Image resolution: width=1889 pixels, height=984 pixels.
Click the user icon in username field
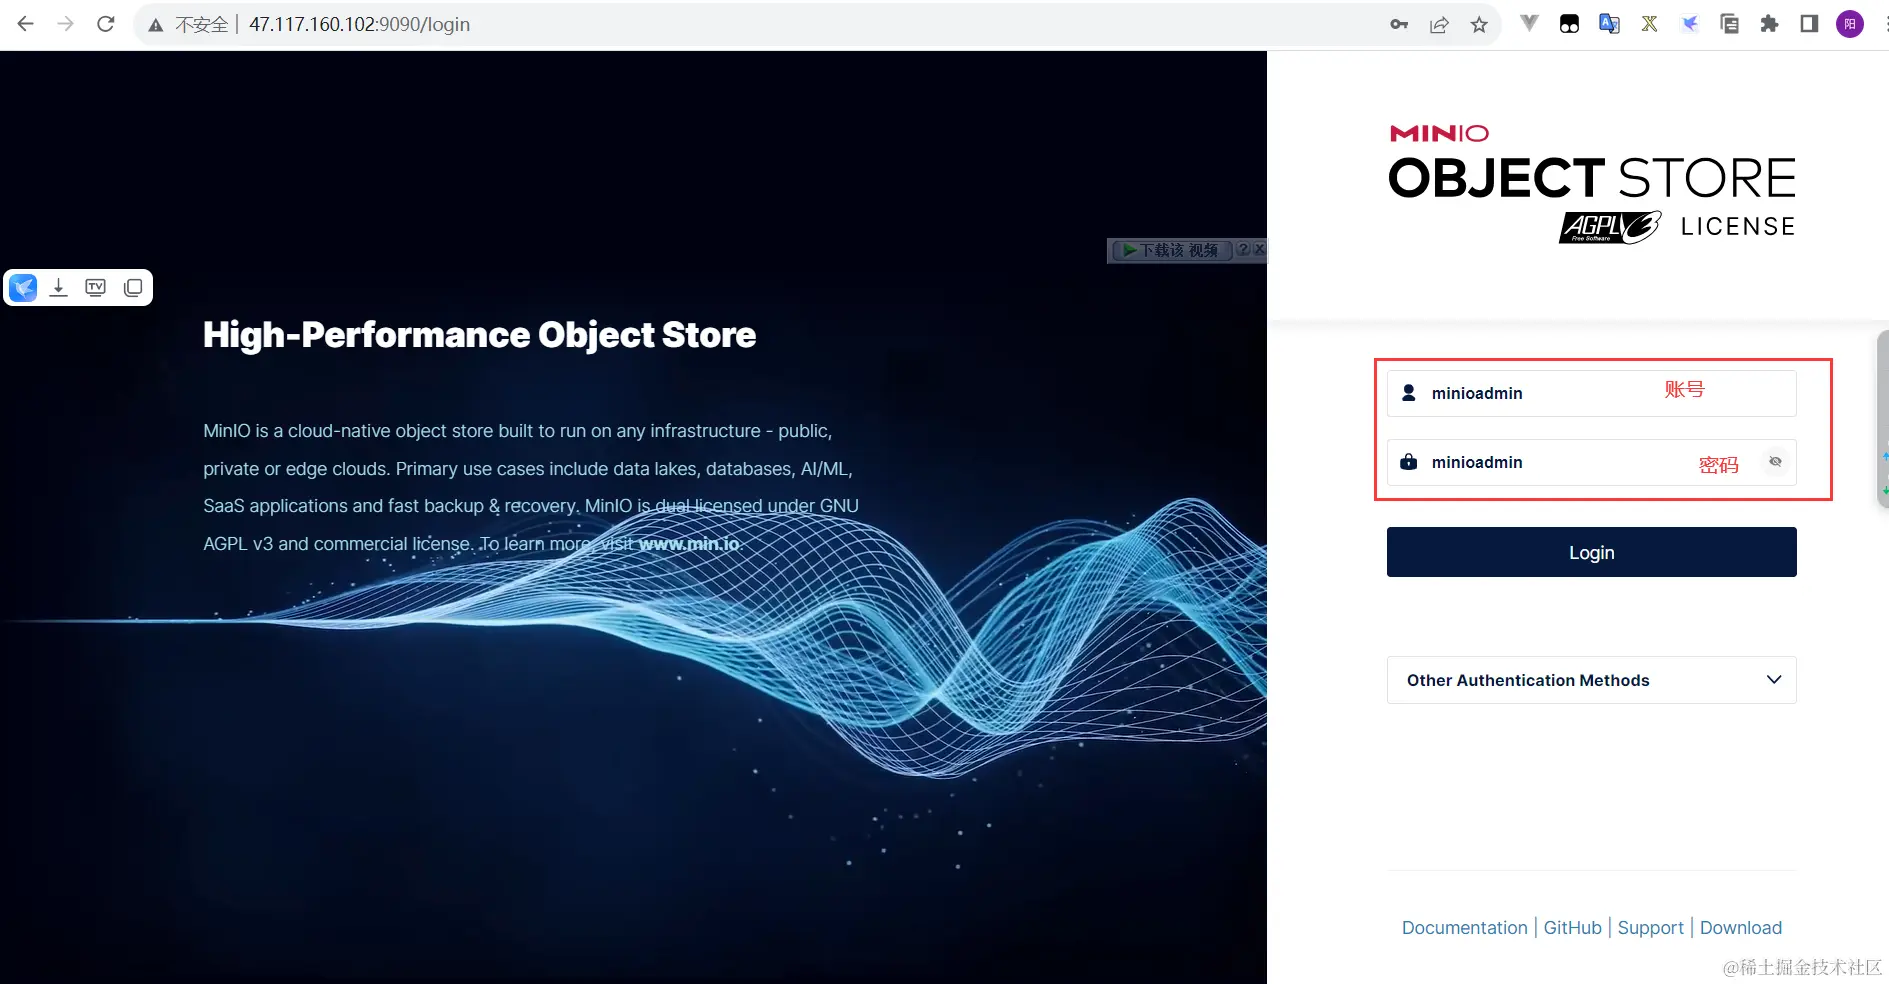[x=1409, y=393]
